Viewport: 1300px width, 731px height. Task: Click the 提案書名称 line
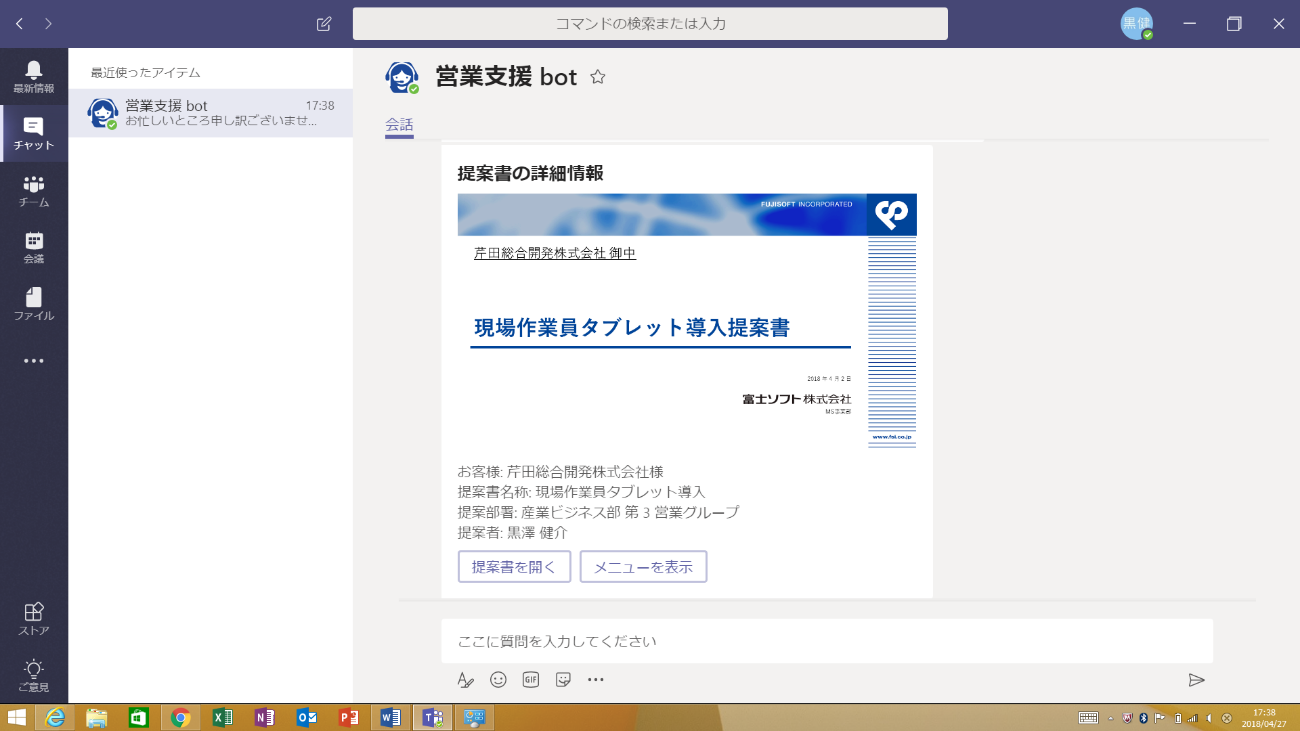581,492
